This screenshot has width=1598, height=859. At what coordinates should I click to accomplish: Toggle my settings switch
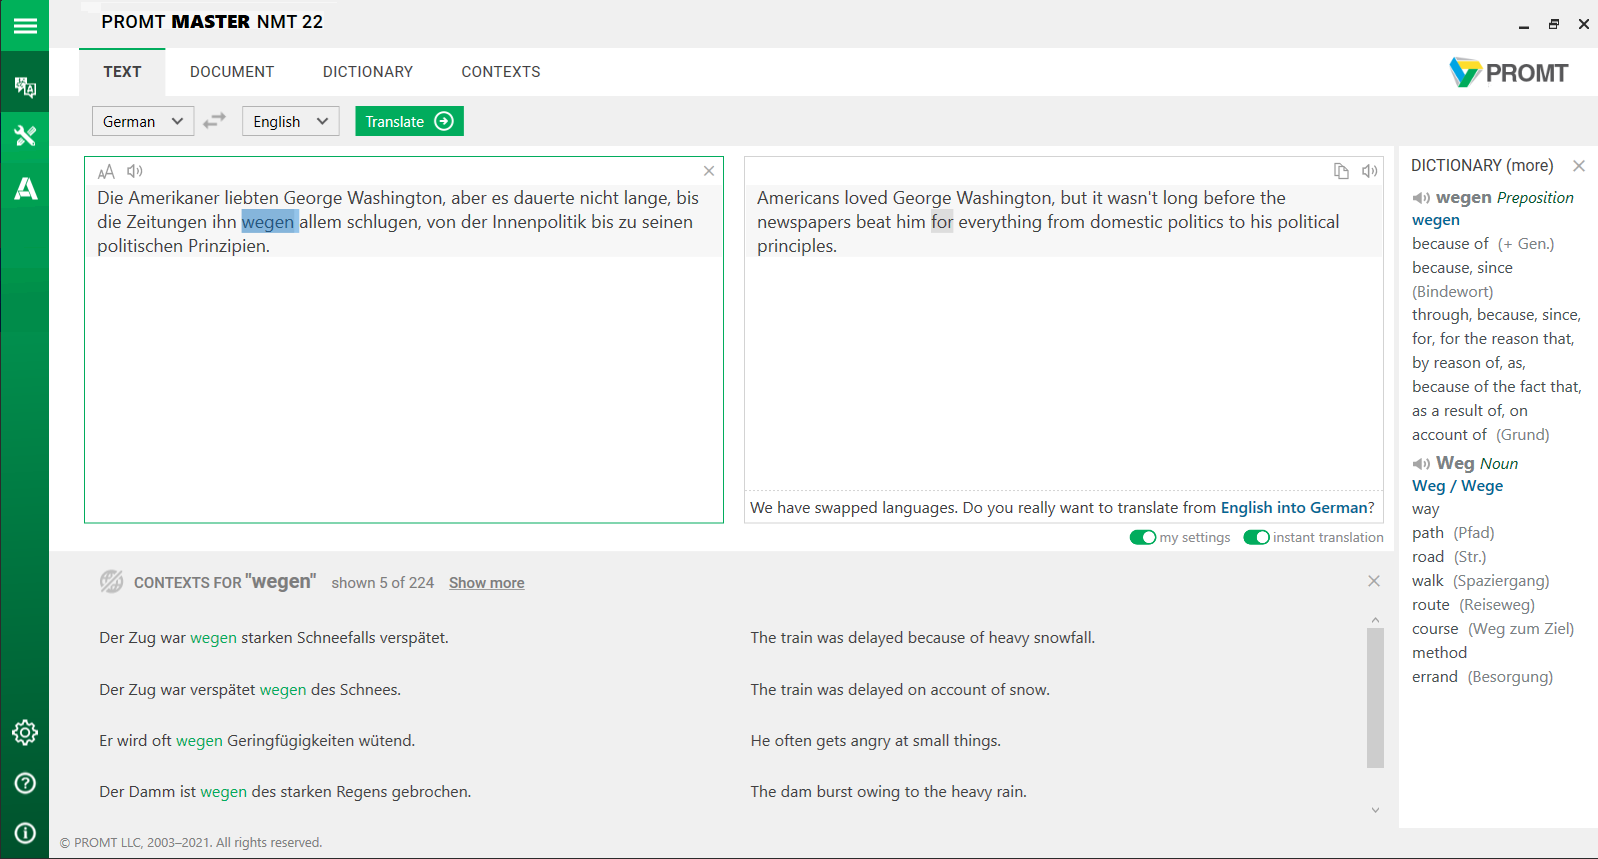tap(1142, 537)
